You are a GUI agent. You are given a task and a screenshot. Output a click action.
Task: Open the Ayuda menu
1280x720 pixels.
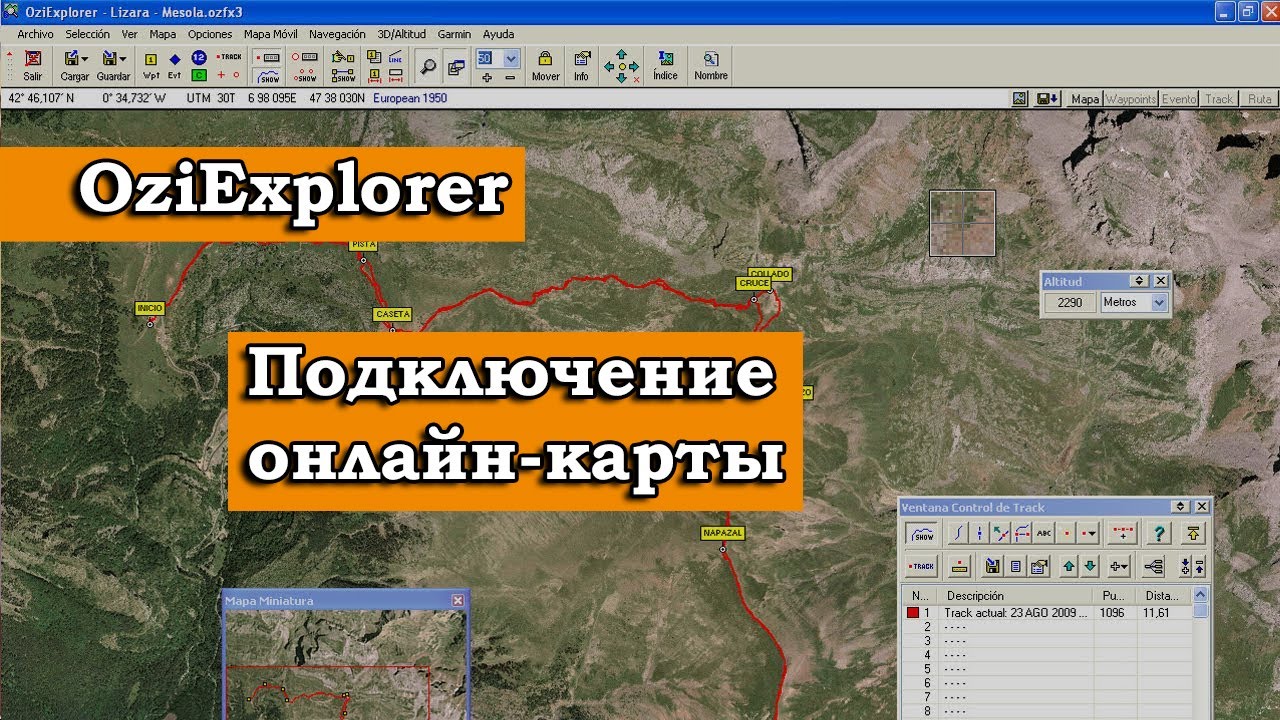[x=498, y=34]
